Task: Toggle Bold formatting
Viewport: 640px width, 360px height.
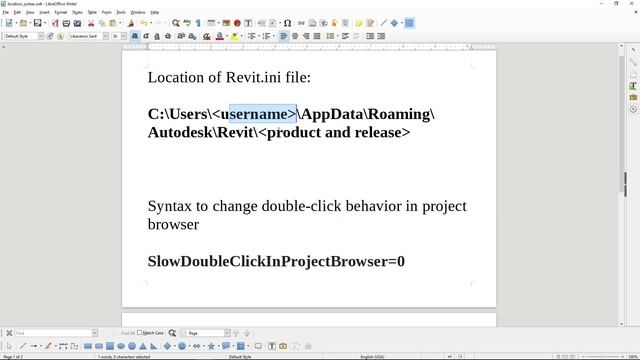Action: coord(135,36)
